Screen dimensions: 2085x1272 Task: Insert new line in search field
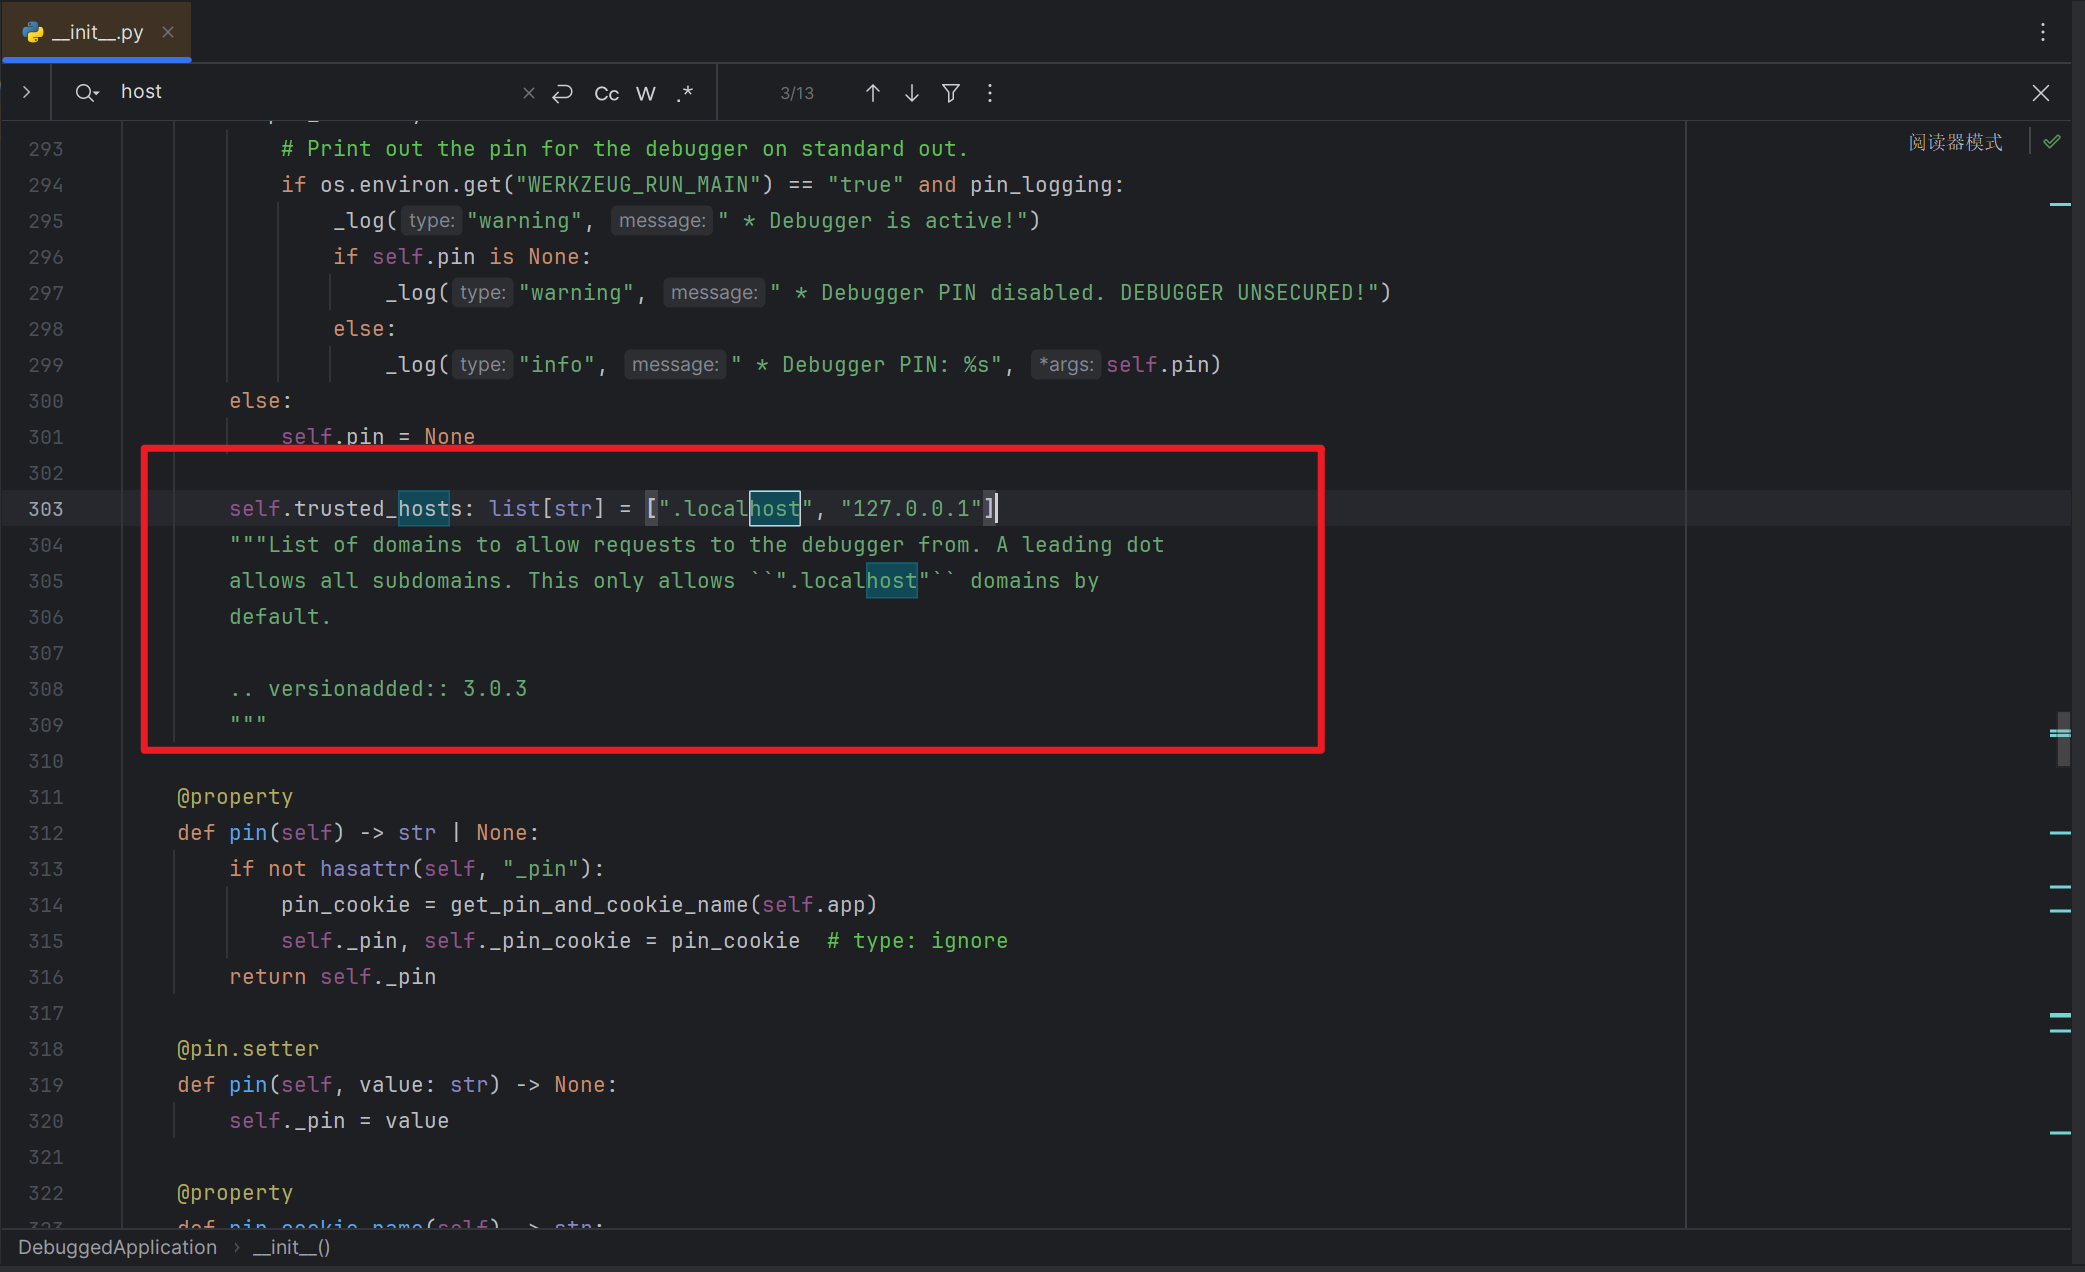pos(563,93)
